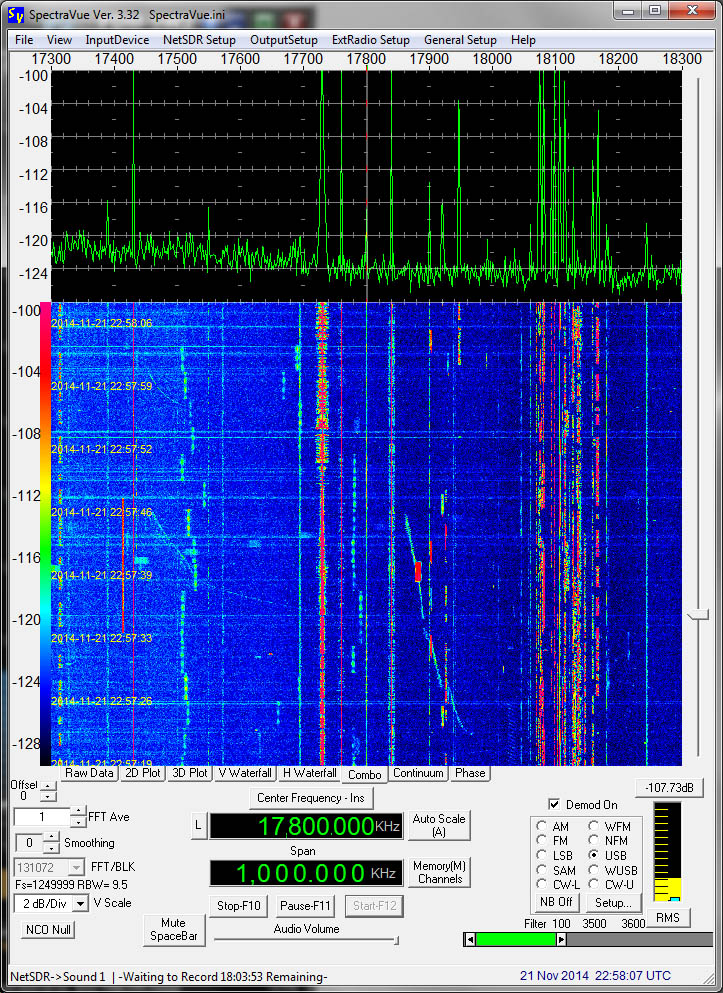This screenshot has height=993, width=723.
Task: Click the vertical scale slider thumb at right
Action: tap(698, 614)
